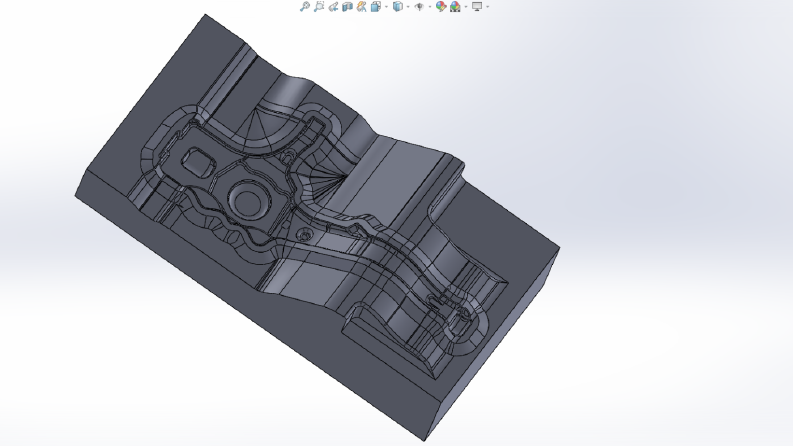This screenshot has width=793, height=446.
Task: Click the Display Style cube icon
Action: click(398, 6)
